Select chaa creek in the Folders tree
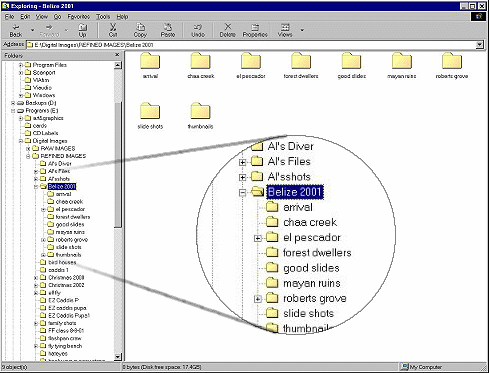 pyautogui.click(x=69, y=202)
